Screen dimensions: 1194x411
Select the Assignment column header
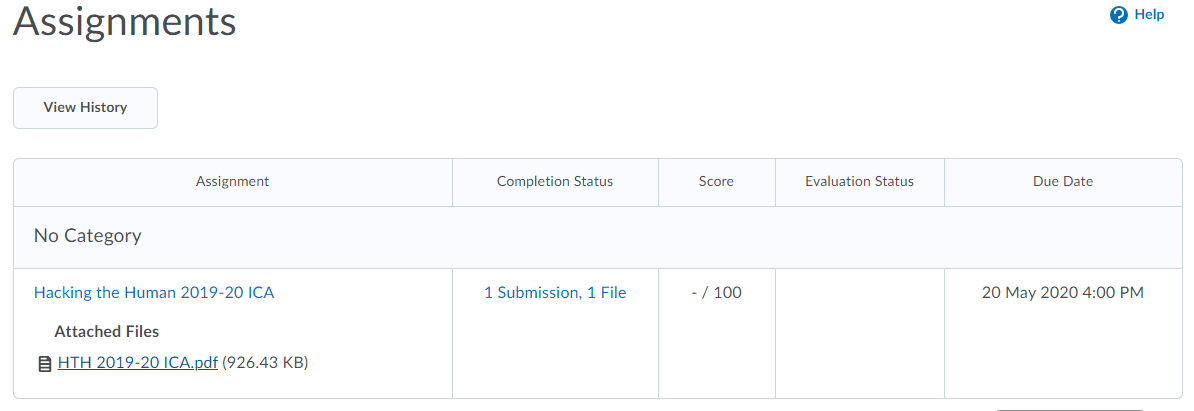point(232,182)
